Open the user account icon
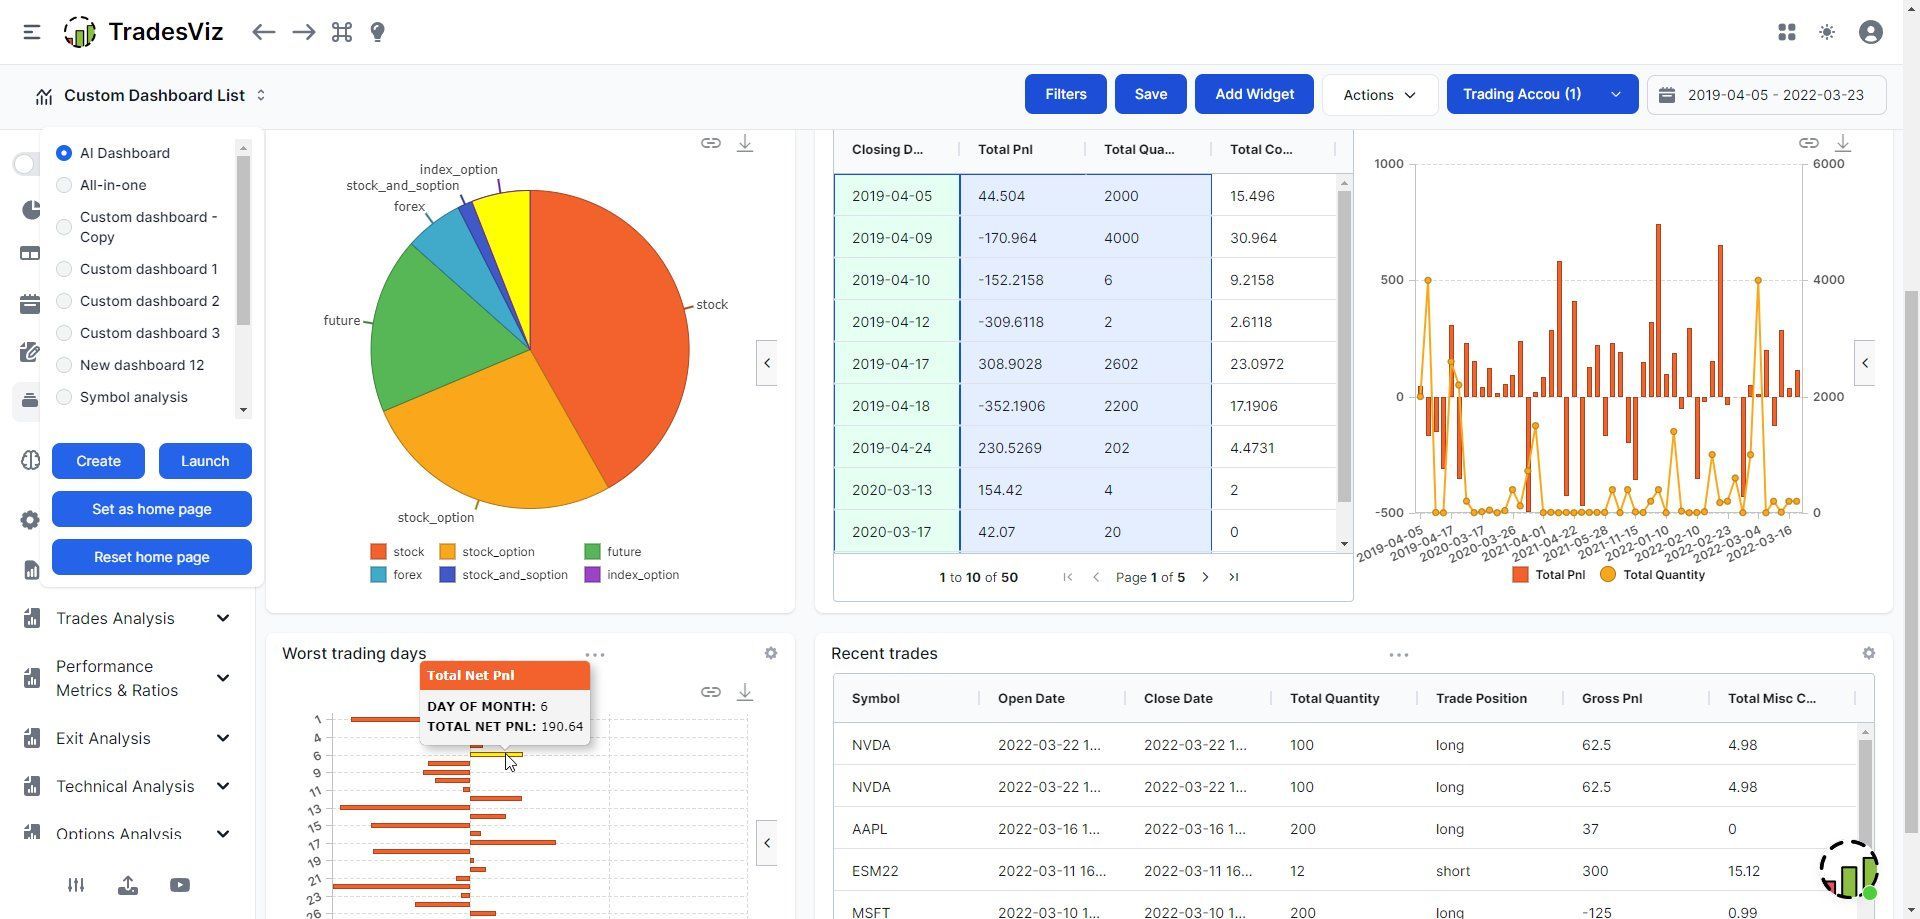 [x=1871, y=32]
